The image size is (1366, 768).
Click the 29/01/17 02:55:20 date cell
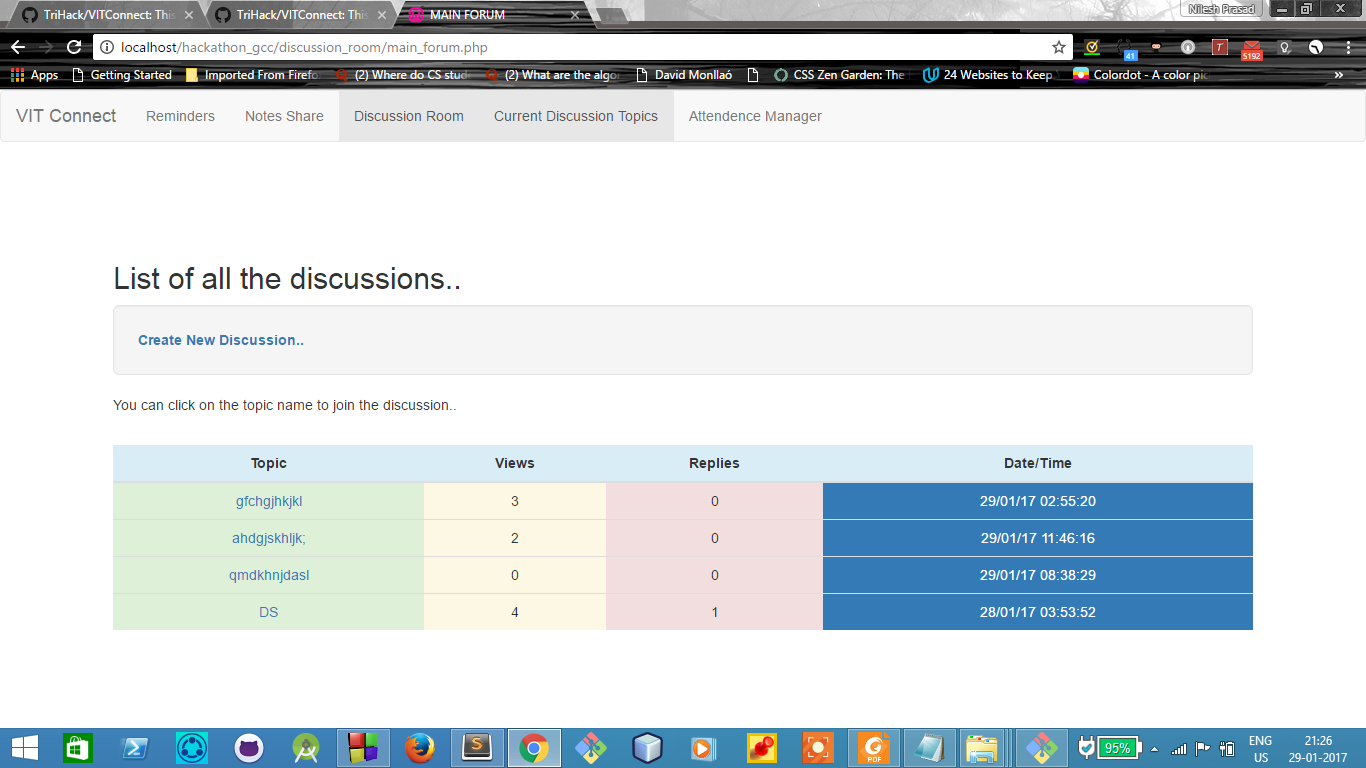point(1038,501)
